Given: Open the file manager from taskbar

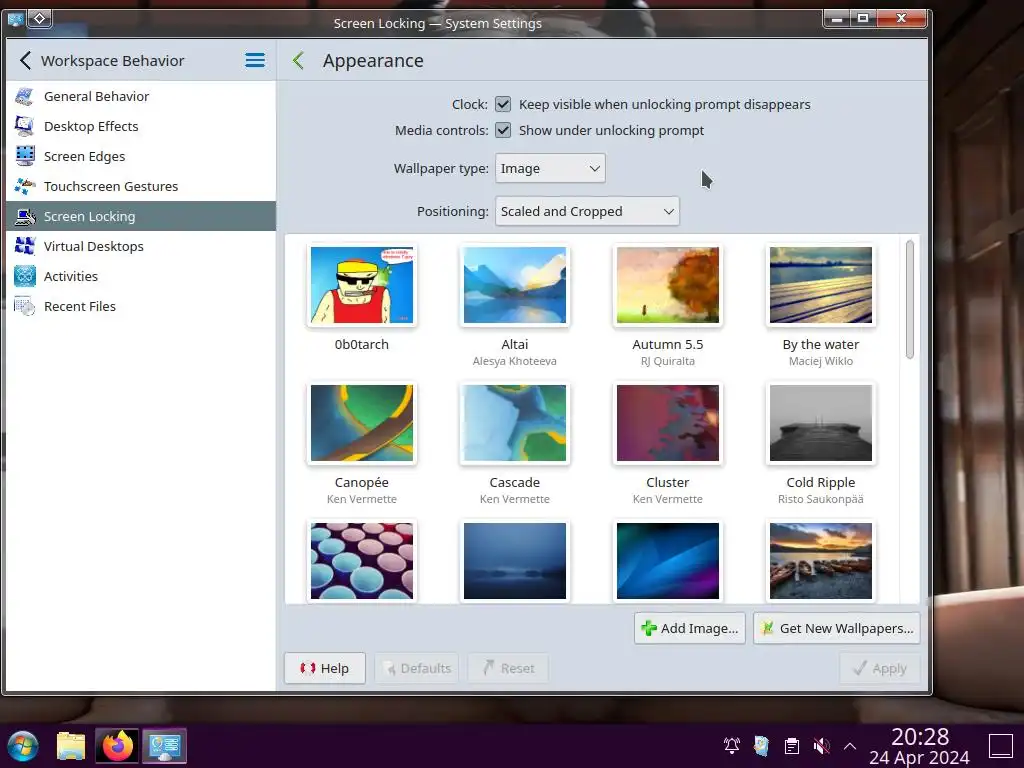Looking at the screenshot, I should pyautogui.click(x=71, y=746).
